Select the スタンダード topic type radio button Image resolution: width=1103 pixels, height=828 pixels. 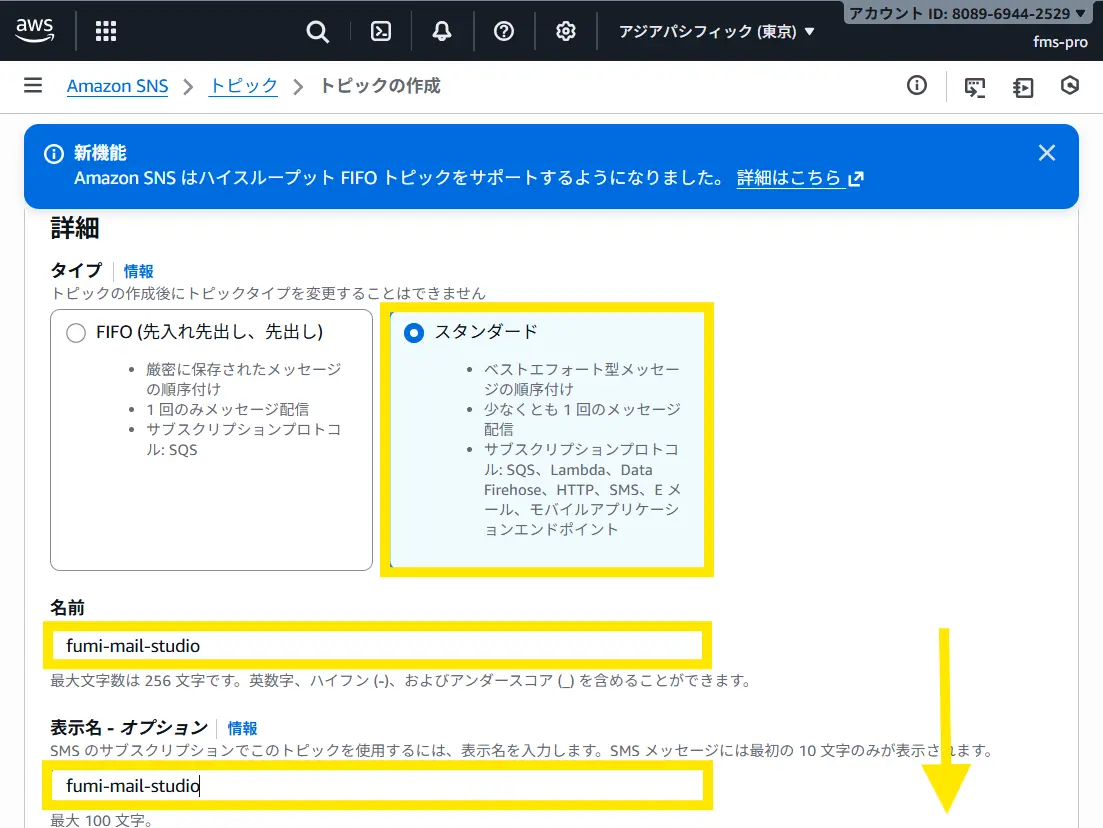pyautogui.click(x=414, y=333)
